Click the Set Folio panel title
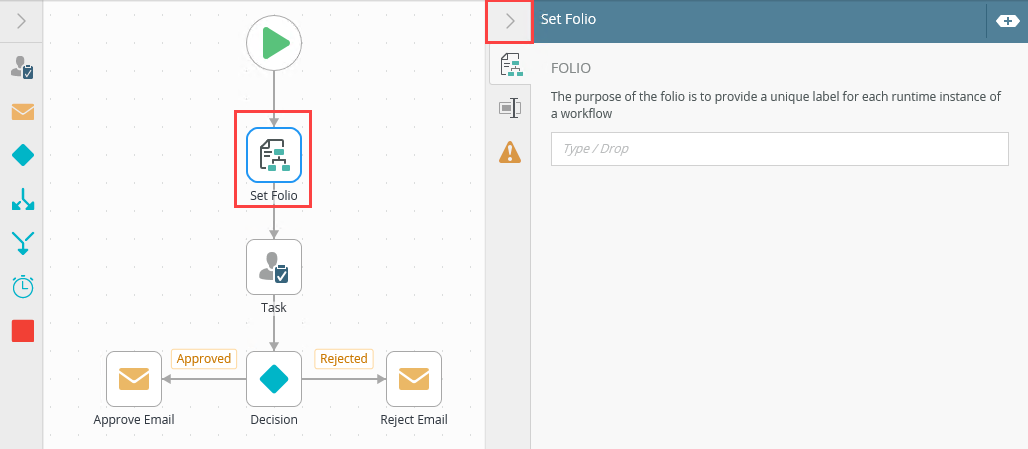 click(568, 19)
